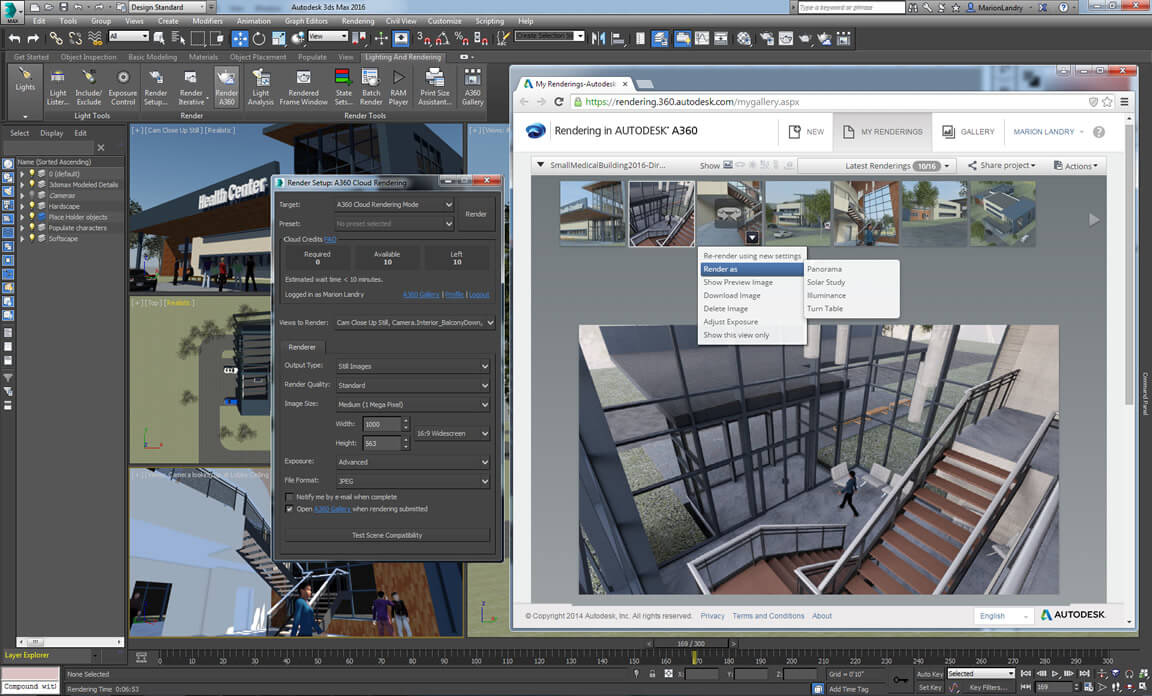Click the Logout link in Render Setup

[x=481, y=295]
